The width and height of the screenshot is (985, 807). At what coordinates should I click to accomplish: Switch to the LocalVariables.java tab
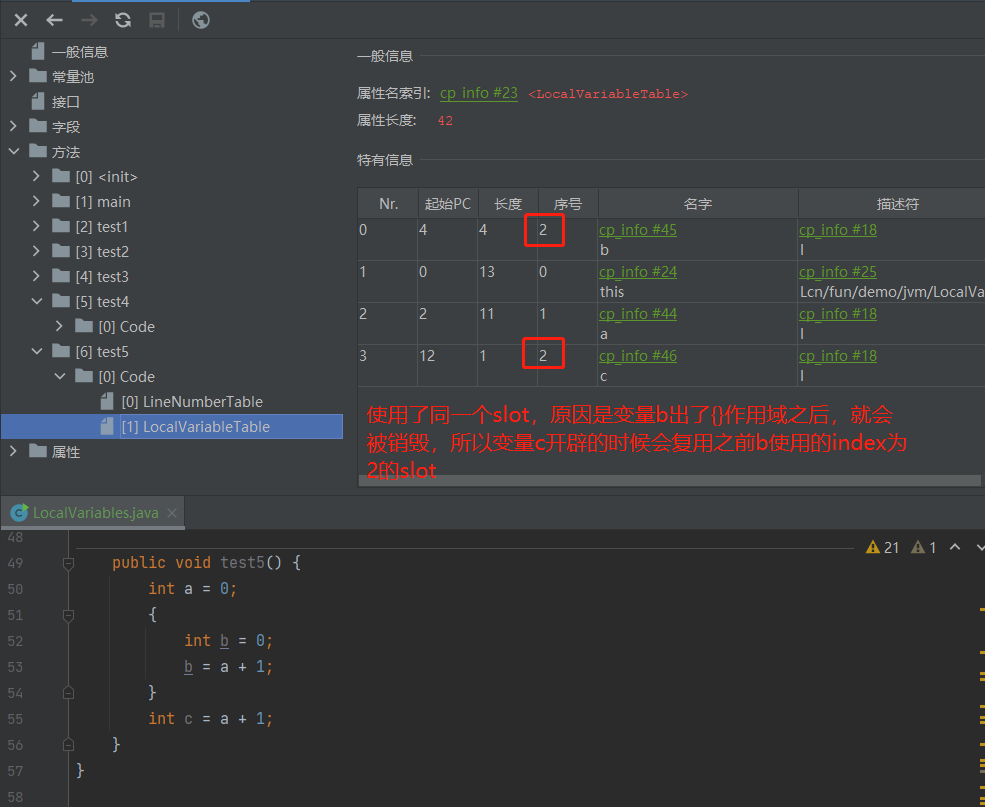tap(95, 513)
